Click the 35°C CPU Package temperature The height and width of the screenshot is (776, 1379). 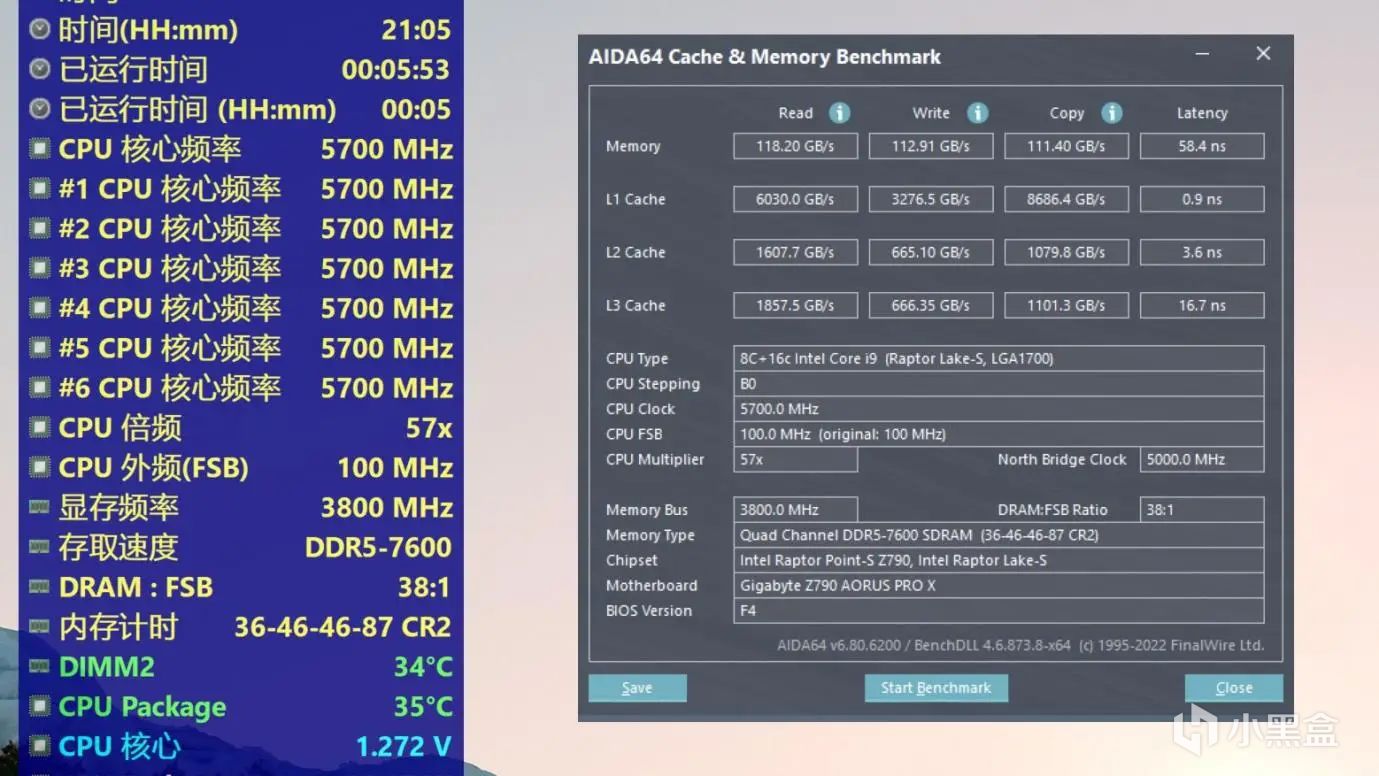pos(423,706)
